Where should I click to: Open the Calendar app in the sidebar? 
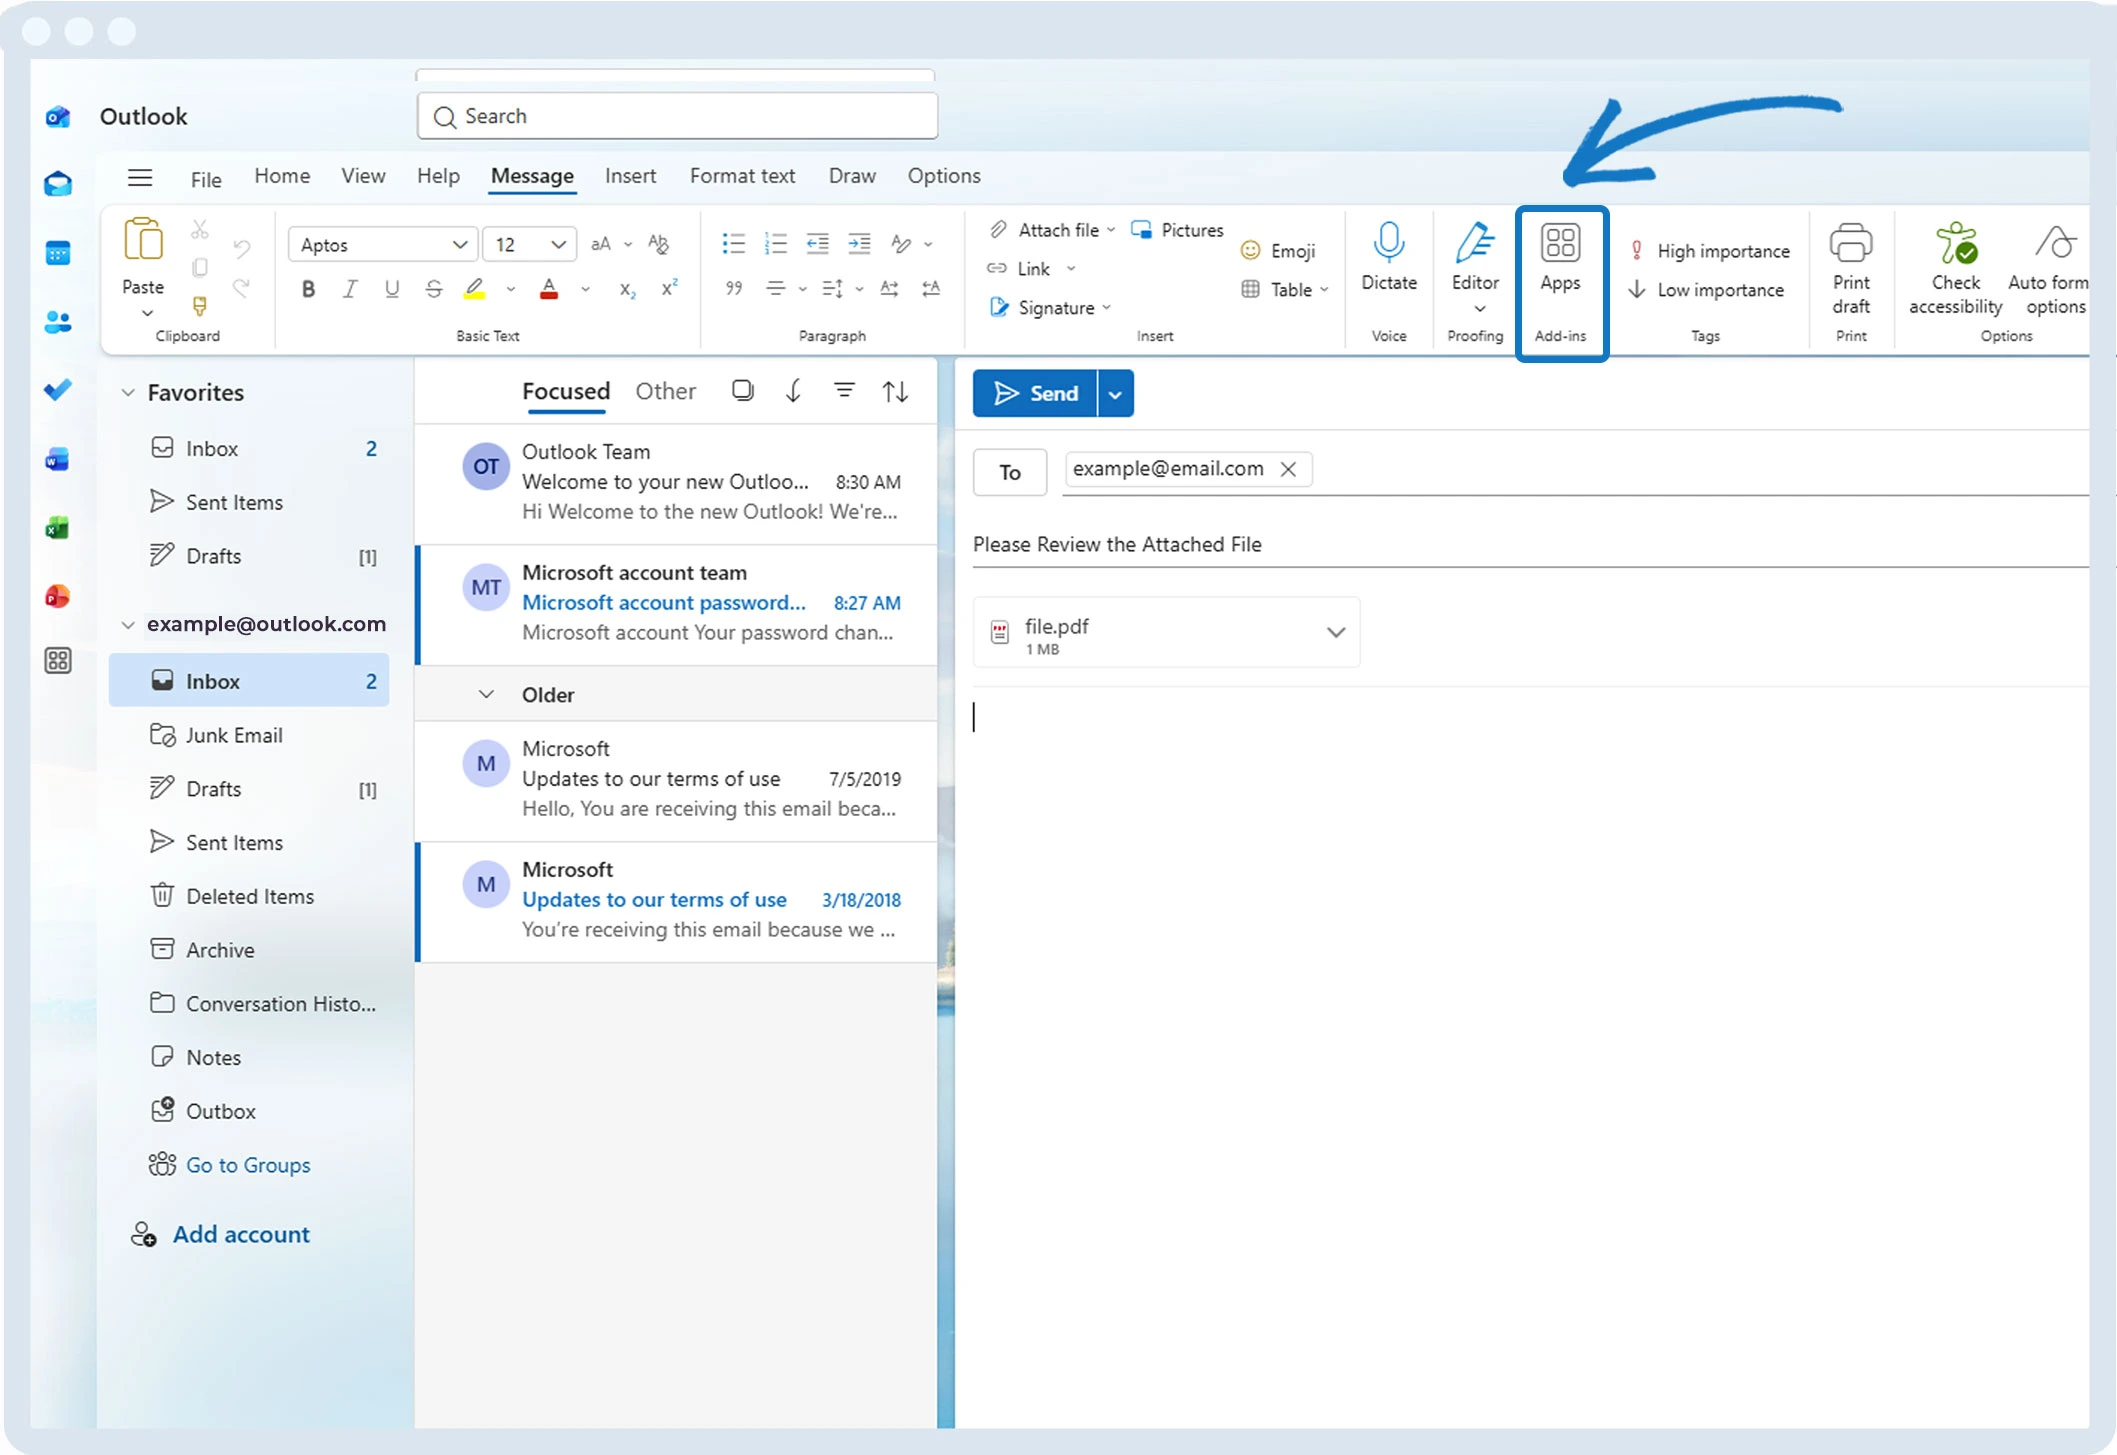(58, 253)
